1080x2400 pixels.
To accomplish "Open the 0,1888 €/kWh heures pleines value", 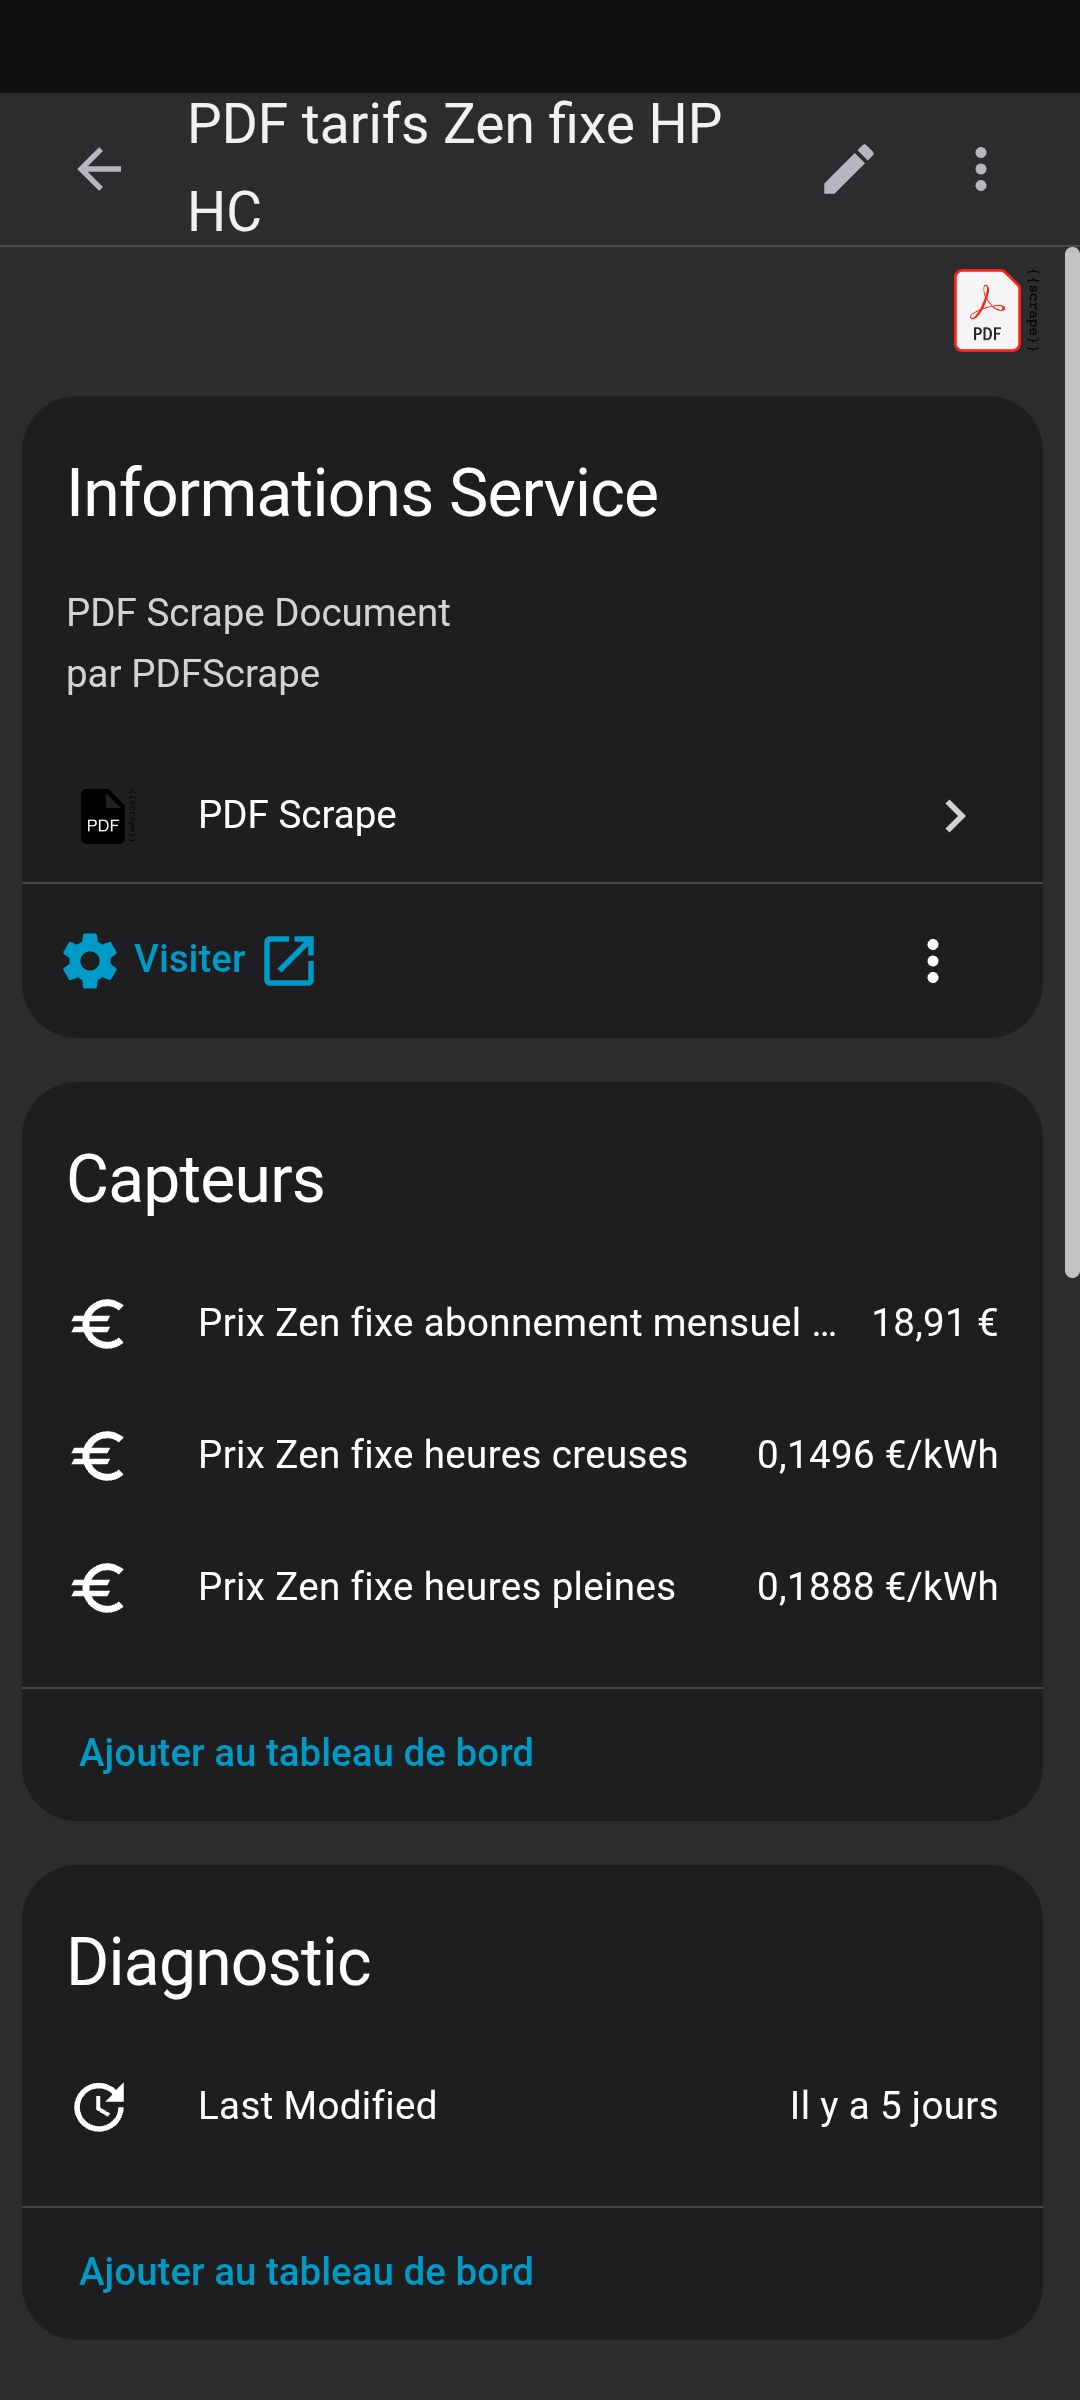I will [x=877, y=1587].
